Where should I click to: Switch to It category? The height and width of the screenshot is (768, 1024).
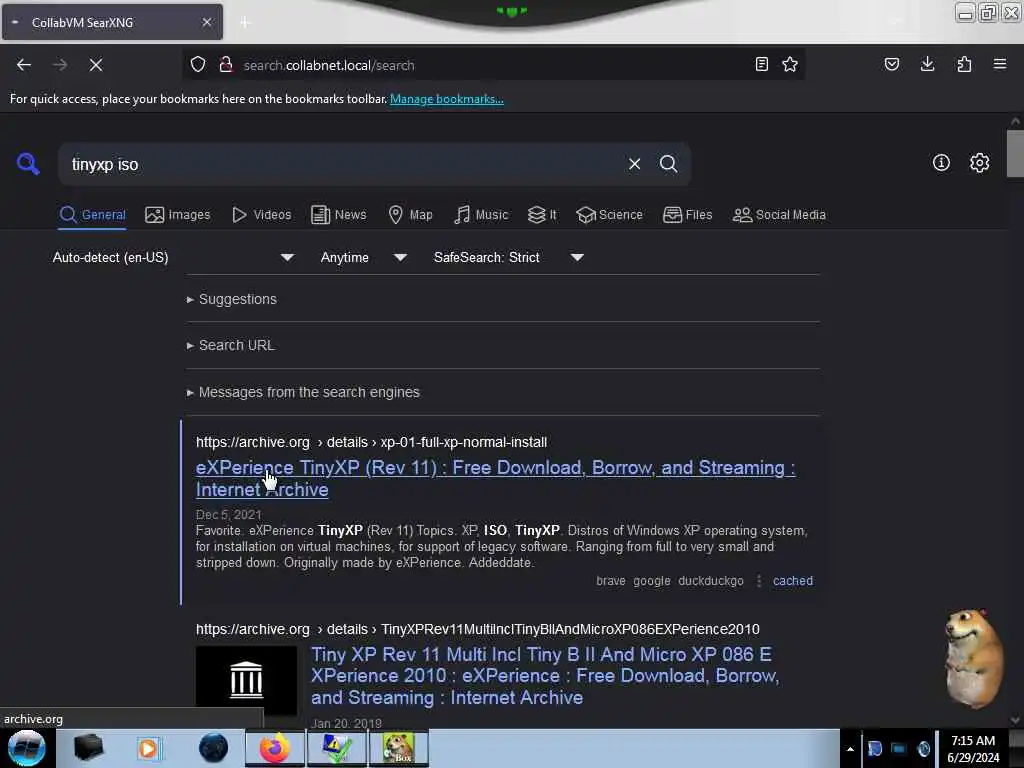(543, 215)
